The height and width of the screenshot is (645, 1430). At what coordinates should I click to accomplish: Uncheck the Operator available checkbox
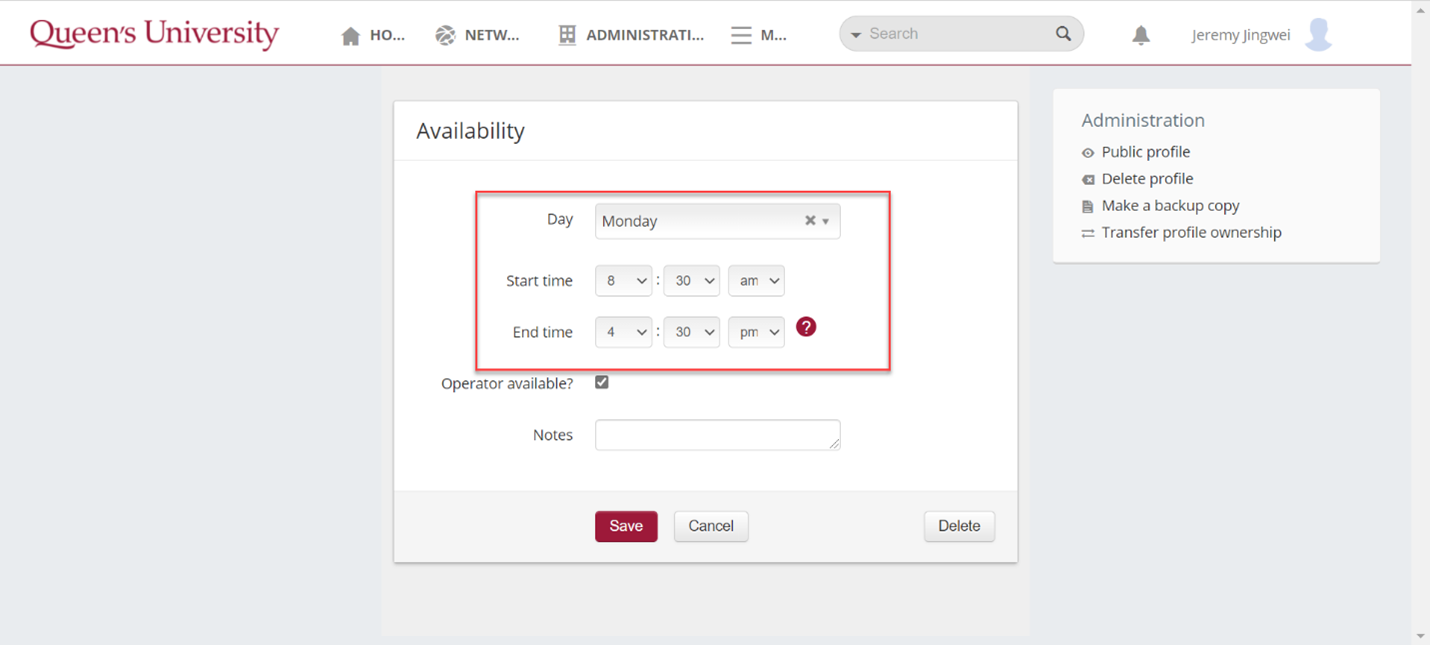(602, 382)
